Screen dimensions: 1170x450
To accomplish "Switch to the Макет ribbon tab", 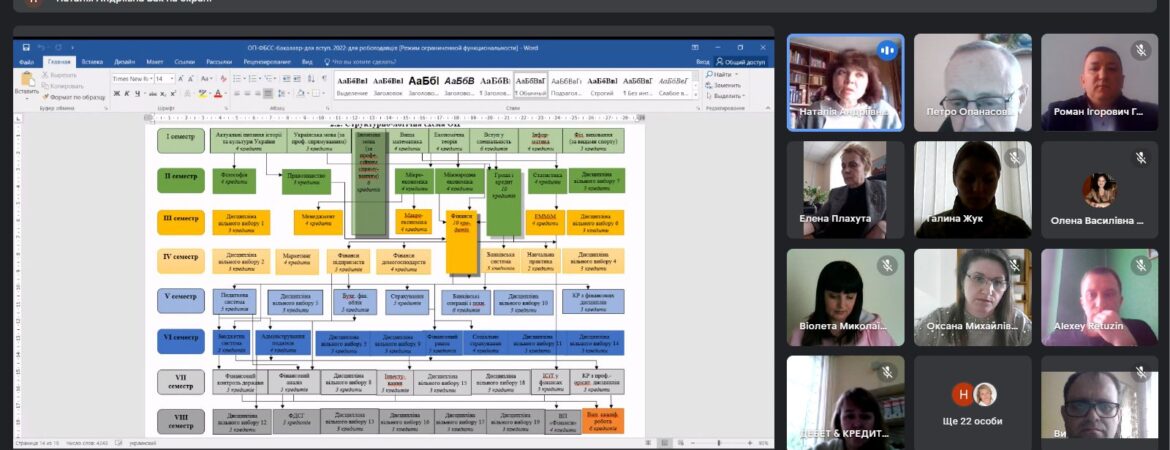I will click(155, 62).
